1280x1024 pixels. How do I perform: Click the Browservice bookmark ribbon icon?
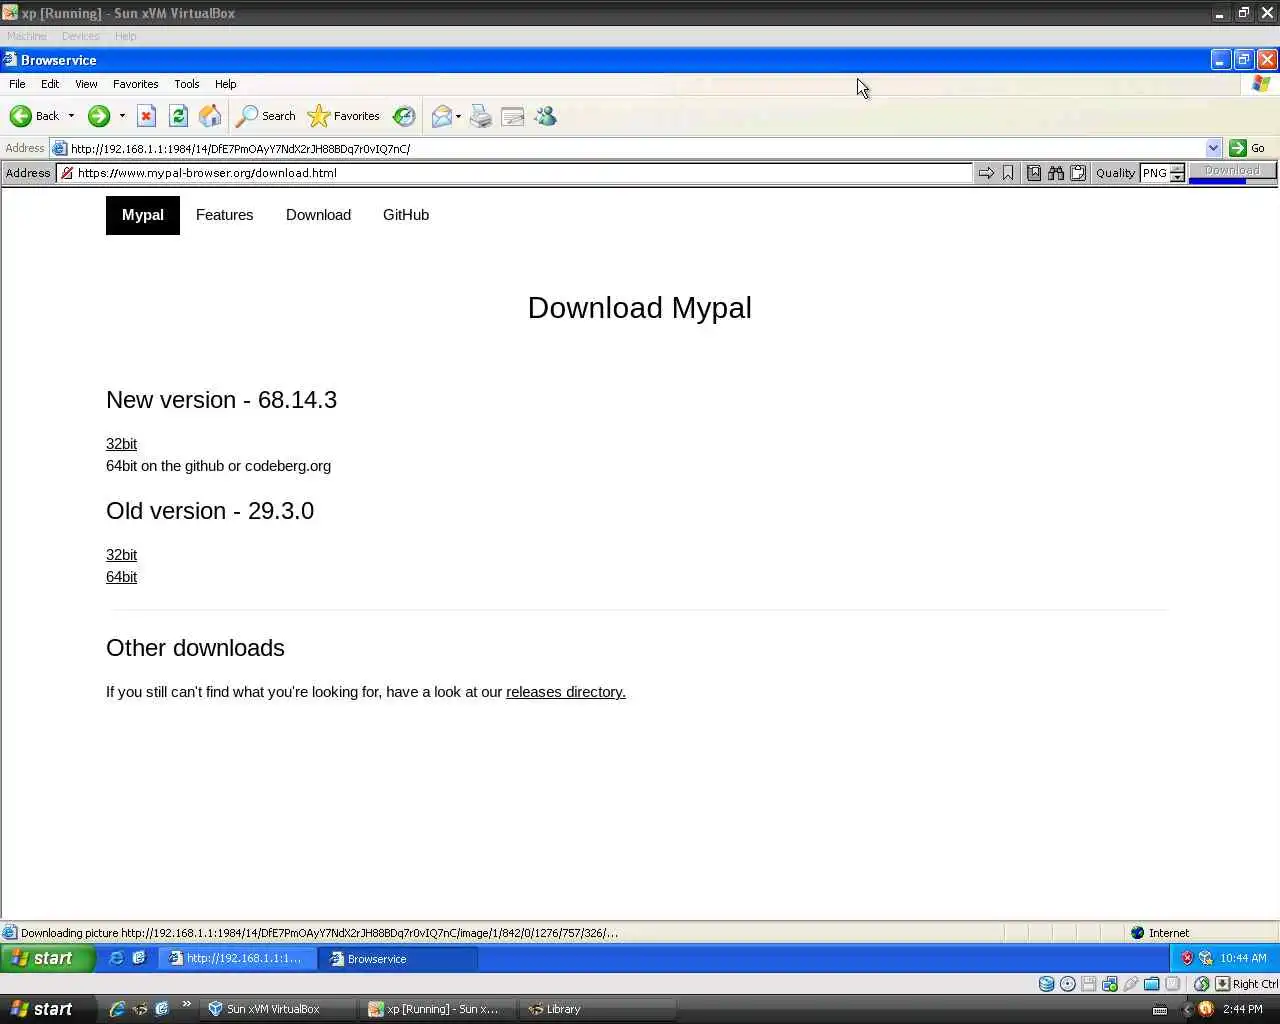pyautogui.click(x=1008, y=173)
